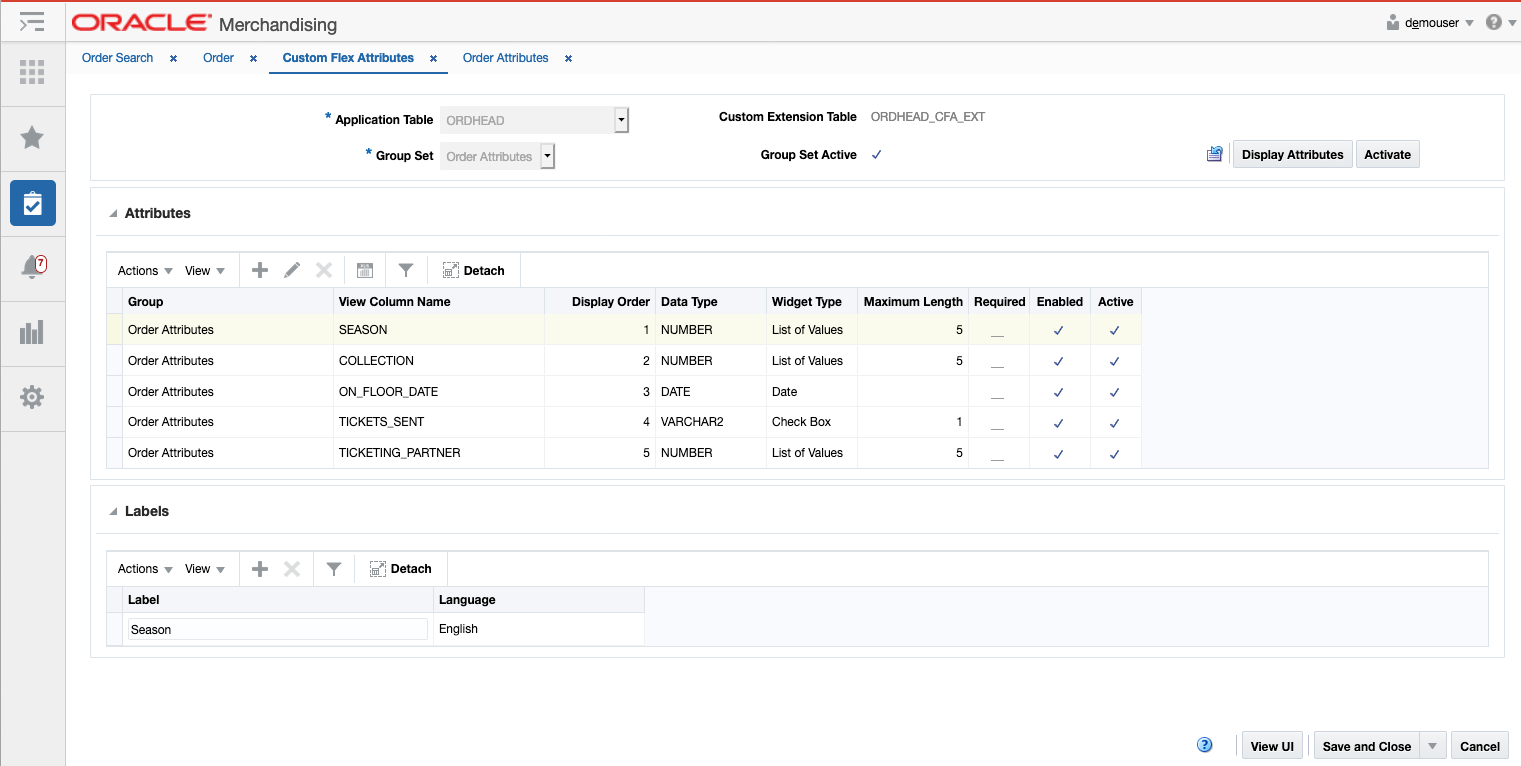Click the Season label input field

point(276,629)
